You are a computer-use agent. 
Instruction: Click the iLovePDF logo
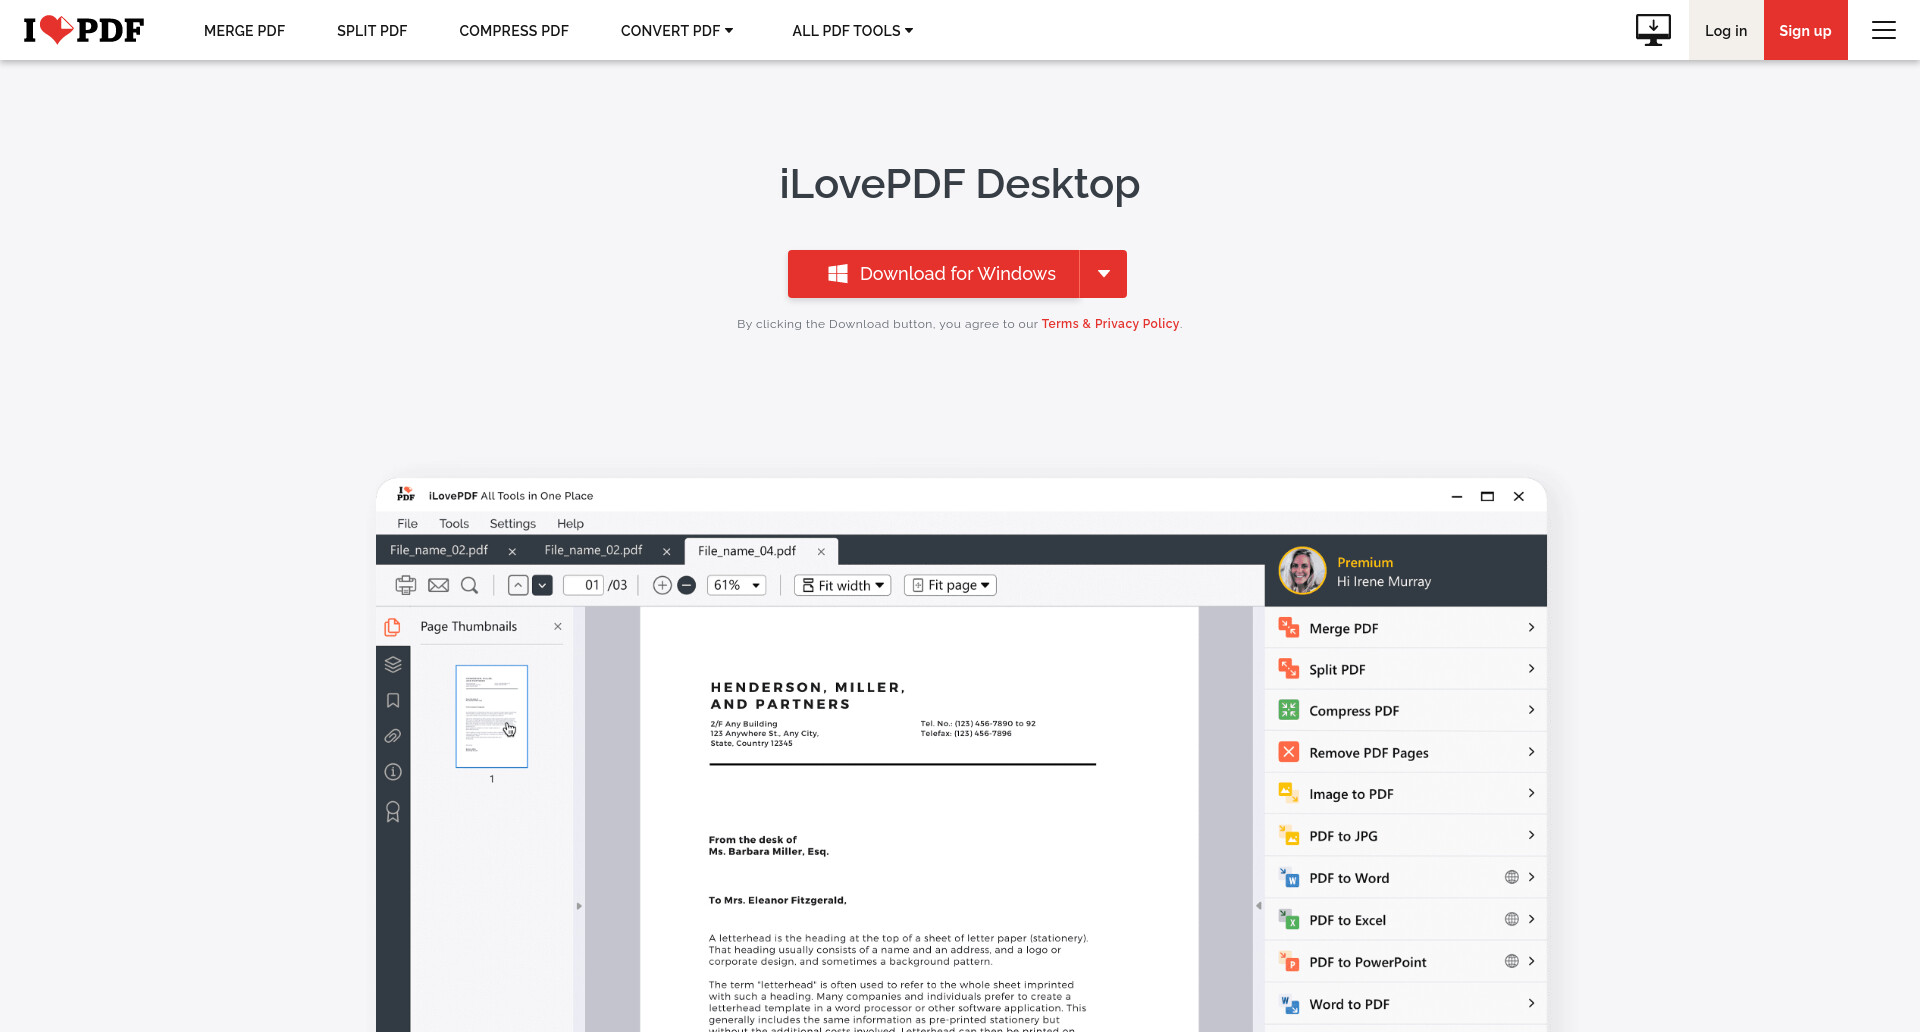click(x=84, y=30)
